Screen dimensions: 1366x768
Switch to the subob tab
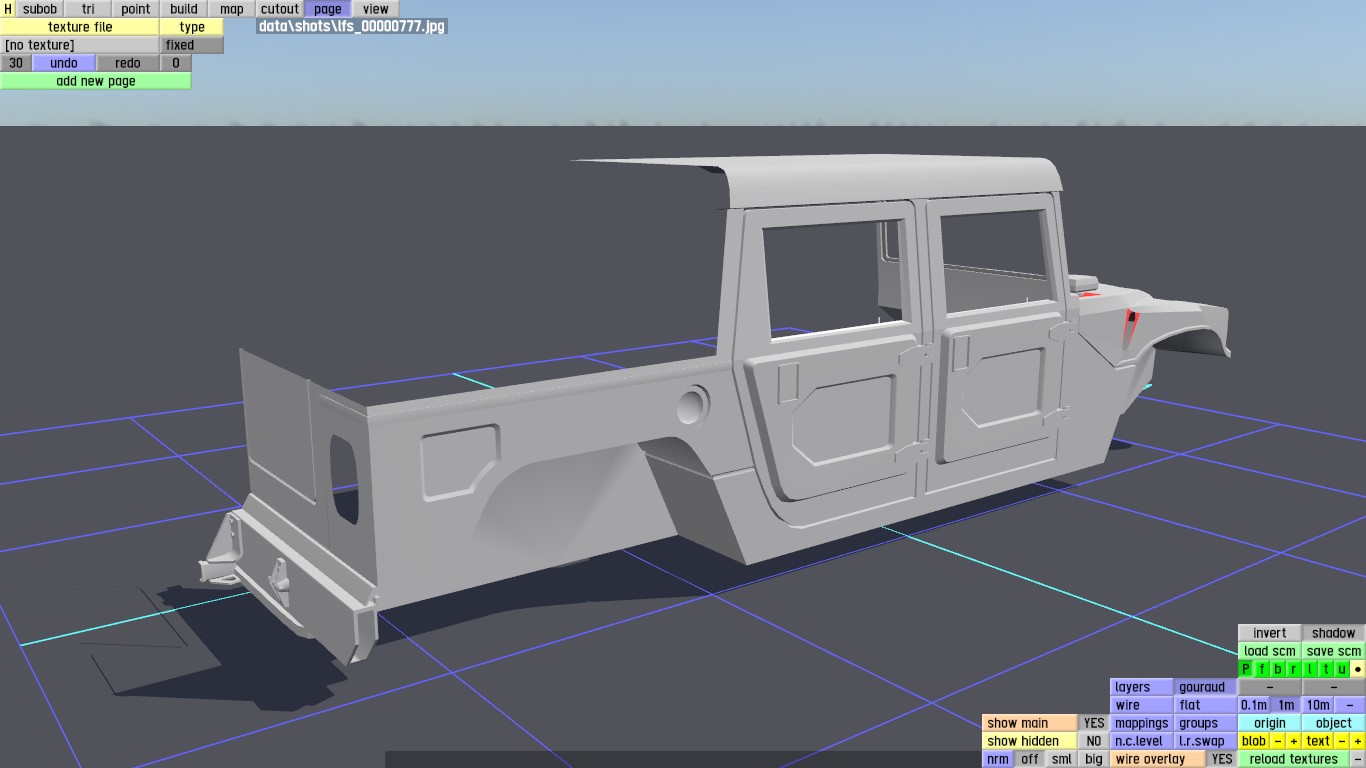click(40, 9)
